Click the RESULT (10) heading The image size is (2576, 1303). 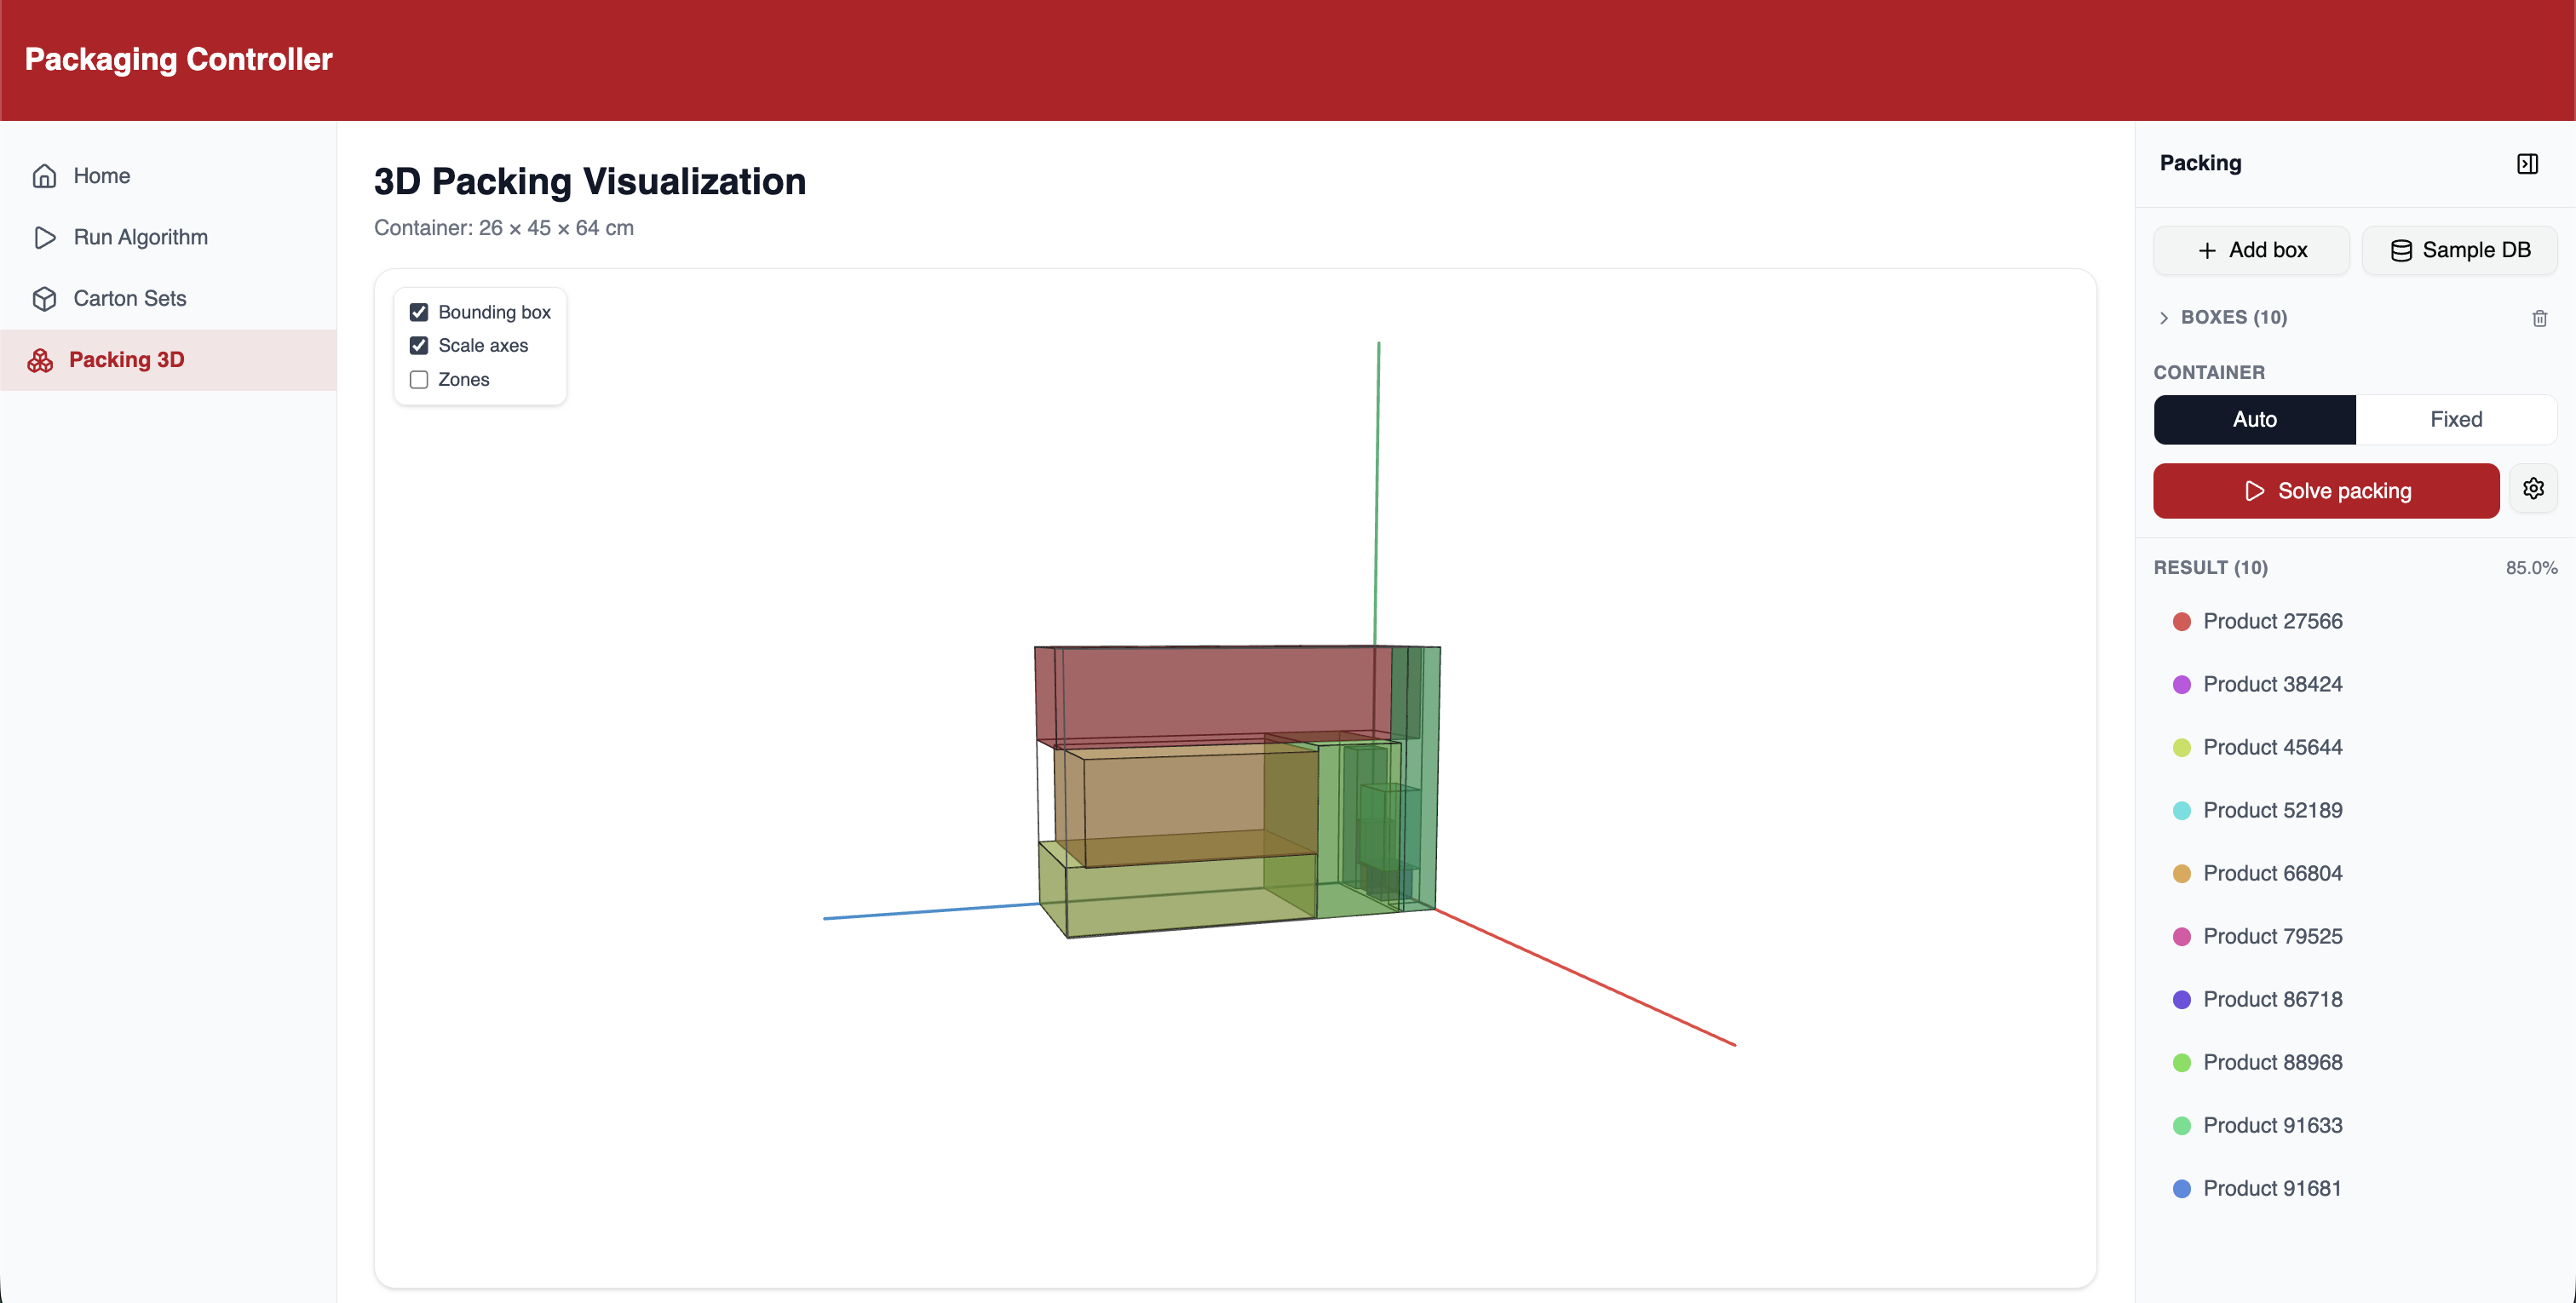[2210, 568]
